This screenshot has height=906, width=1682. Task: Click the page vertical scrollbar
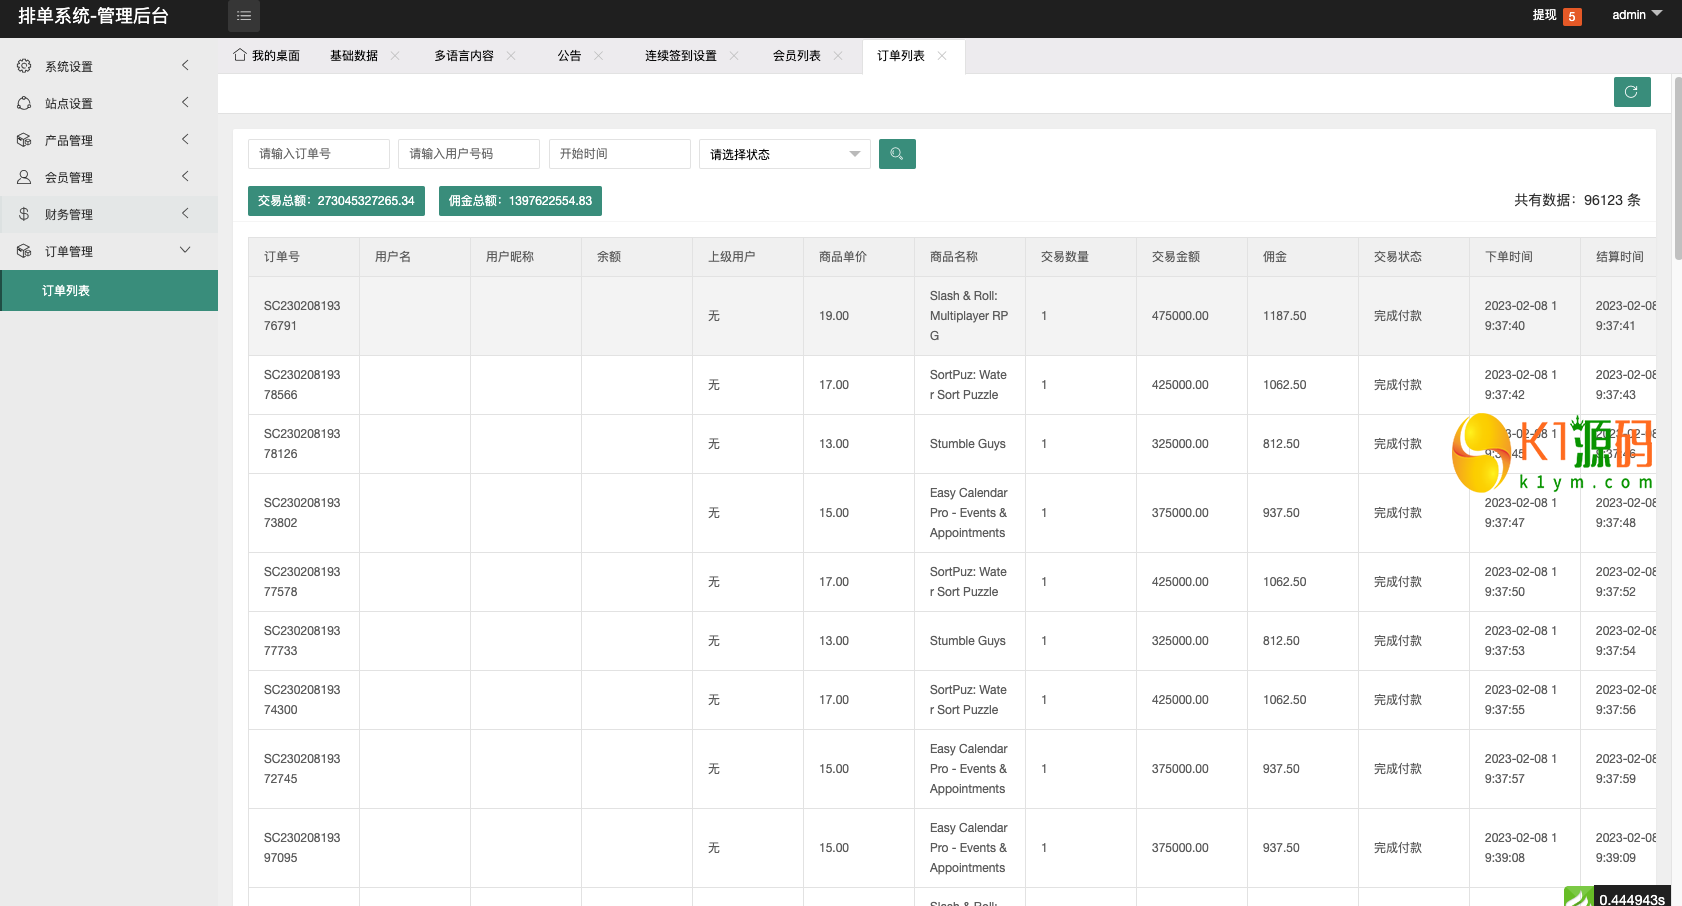coord(1677,170)
